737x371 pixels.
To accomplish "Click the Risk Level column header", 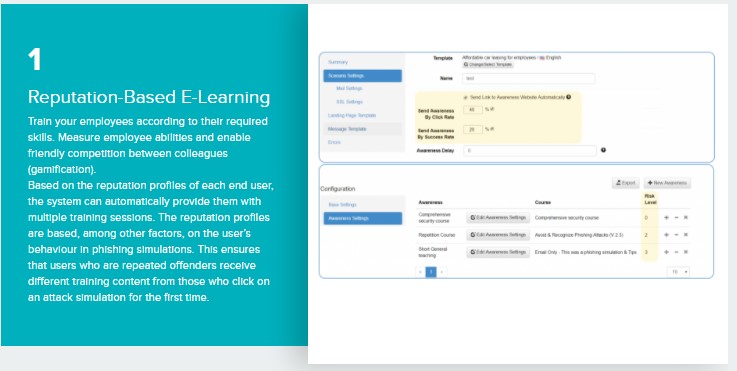I will tap(651, 199).
